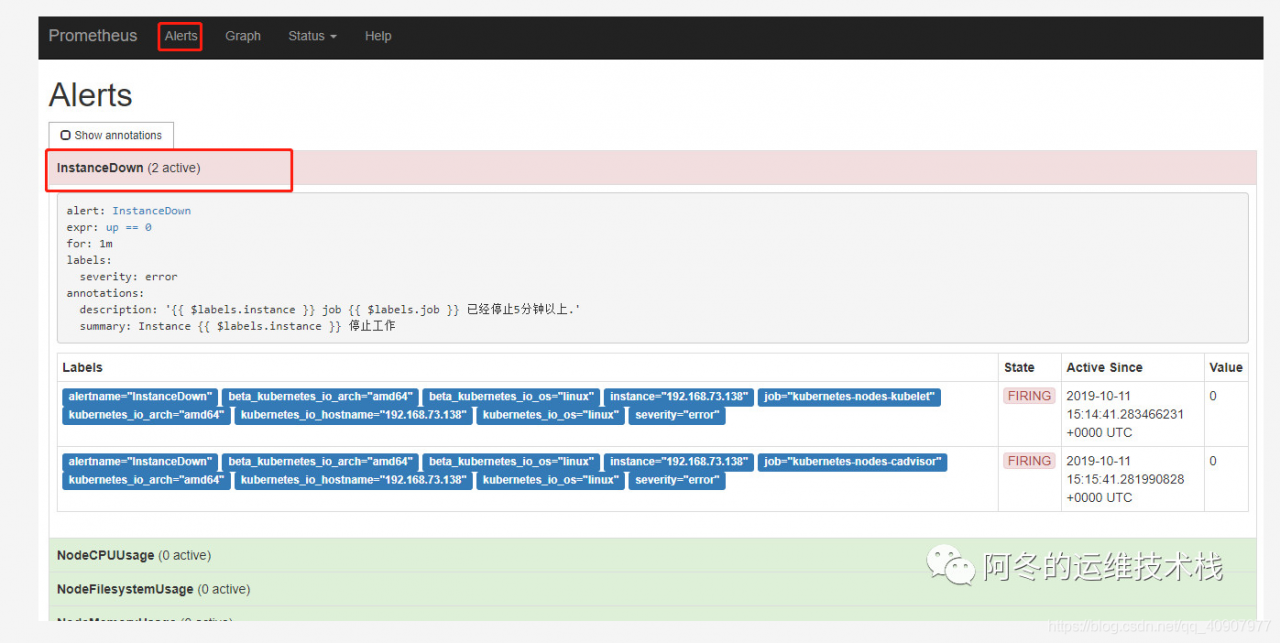Expand the Status dropdown menu
The height and width of the screenshot is (643, 1280).
[x=312, y=36]
